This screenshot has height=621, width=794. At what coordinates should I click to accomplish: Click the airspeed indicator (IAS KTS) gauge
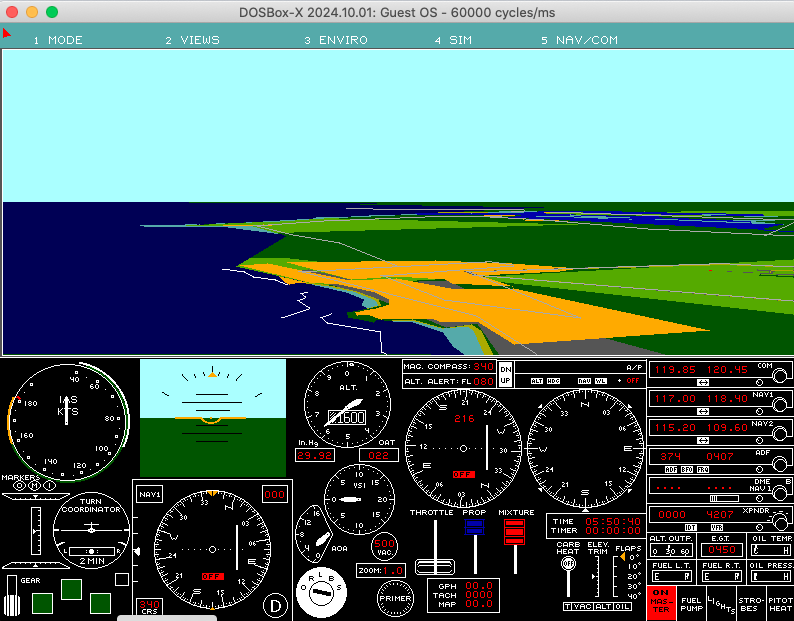pos(68,422)
